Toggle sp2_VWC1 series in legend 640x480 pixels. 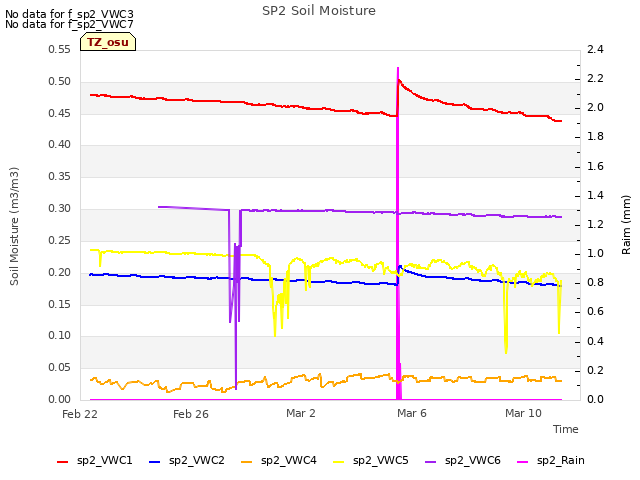pyautogui.click(x=95, y=461)
